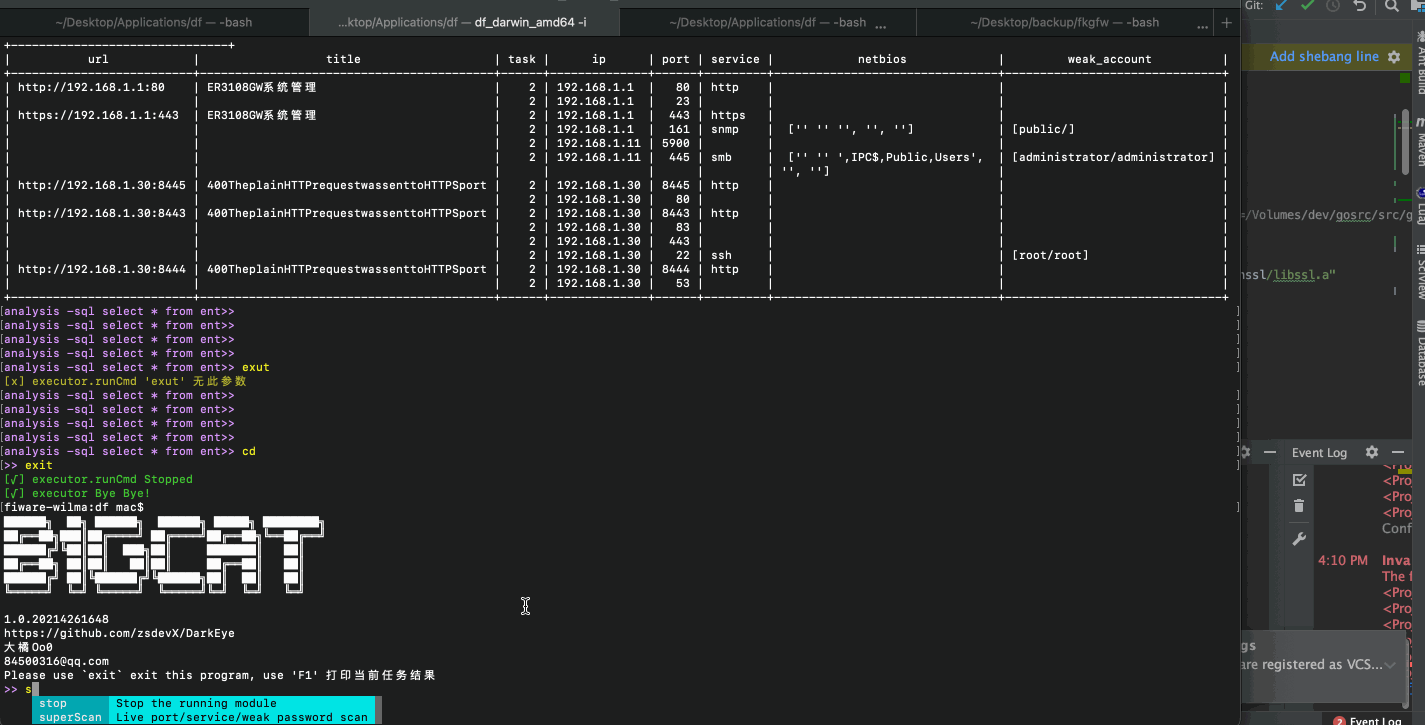
Task: Open the shebang banner settings gear
Action: click(x=1394, y=57)
